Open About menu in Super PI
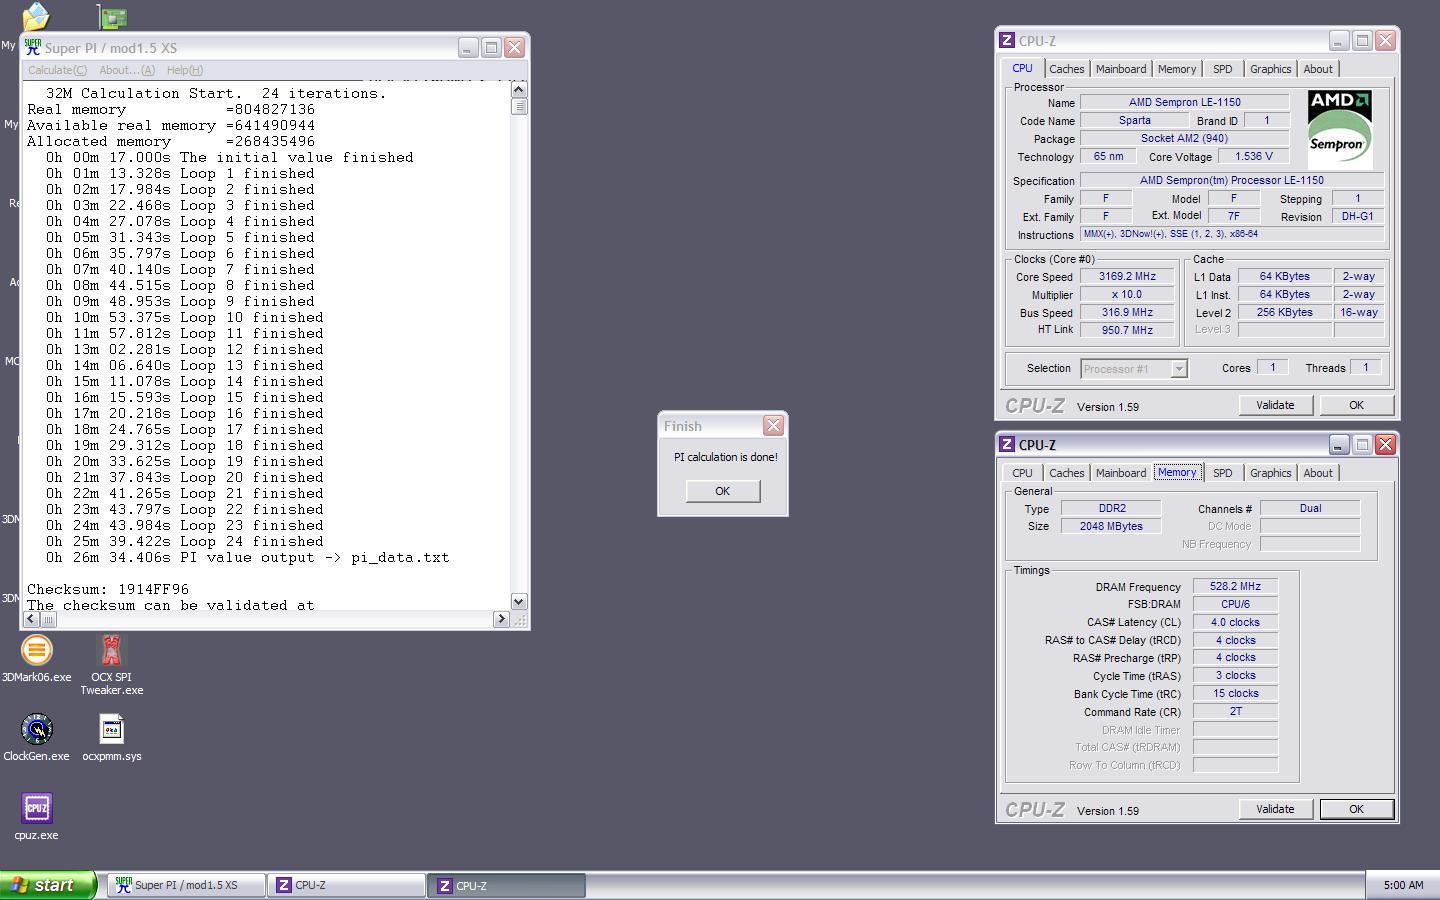 127,70
